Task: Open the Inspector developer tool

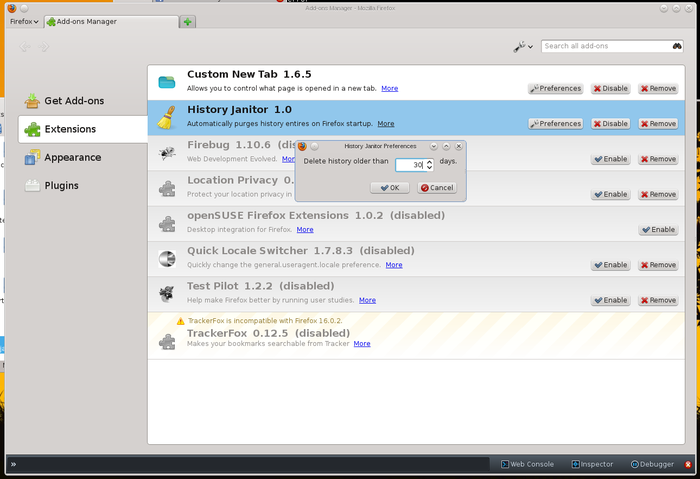Action: [592, 464]
